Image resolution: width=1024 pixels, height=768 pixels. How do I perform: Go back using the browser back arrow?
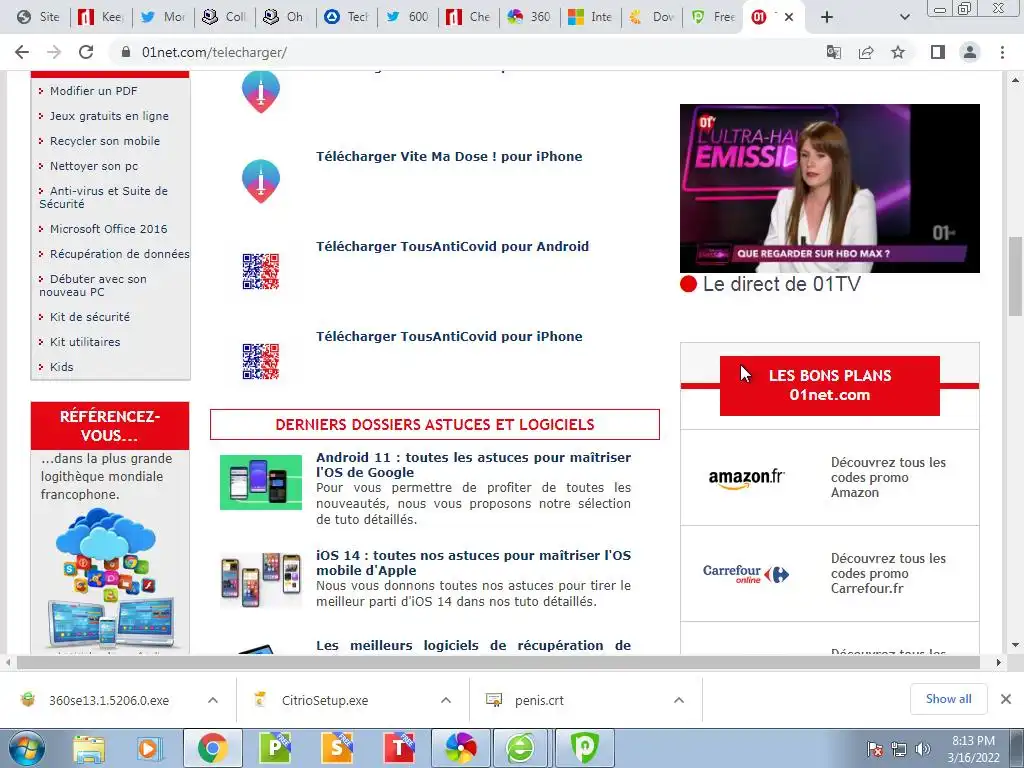coord(22,52)
